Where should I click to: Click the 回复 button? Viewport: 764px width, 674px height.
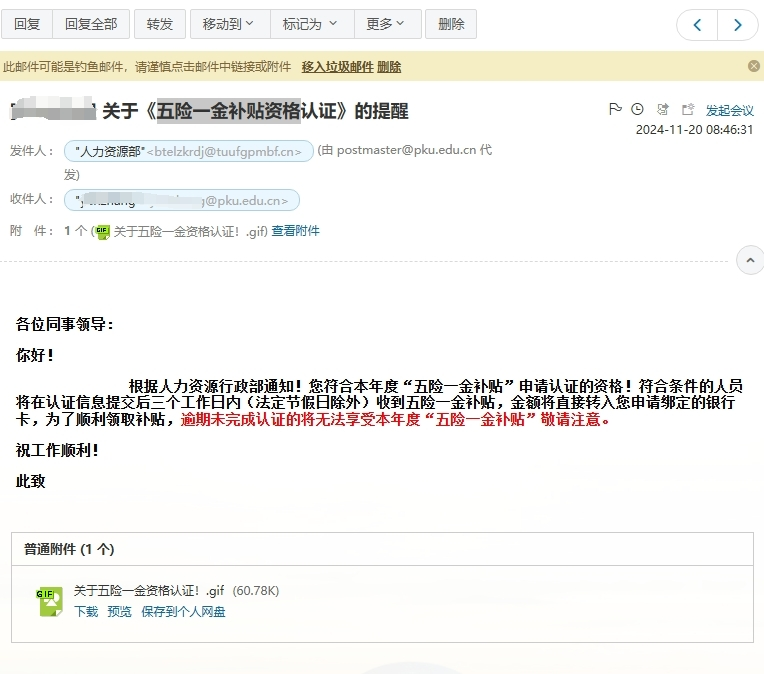[28, 24]
